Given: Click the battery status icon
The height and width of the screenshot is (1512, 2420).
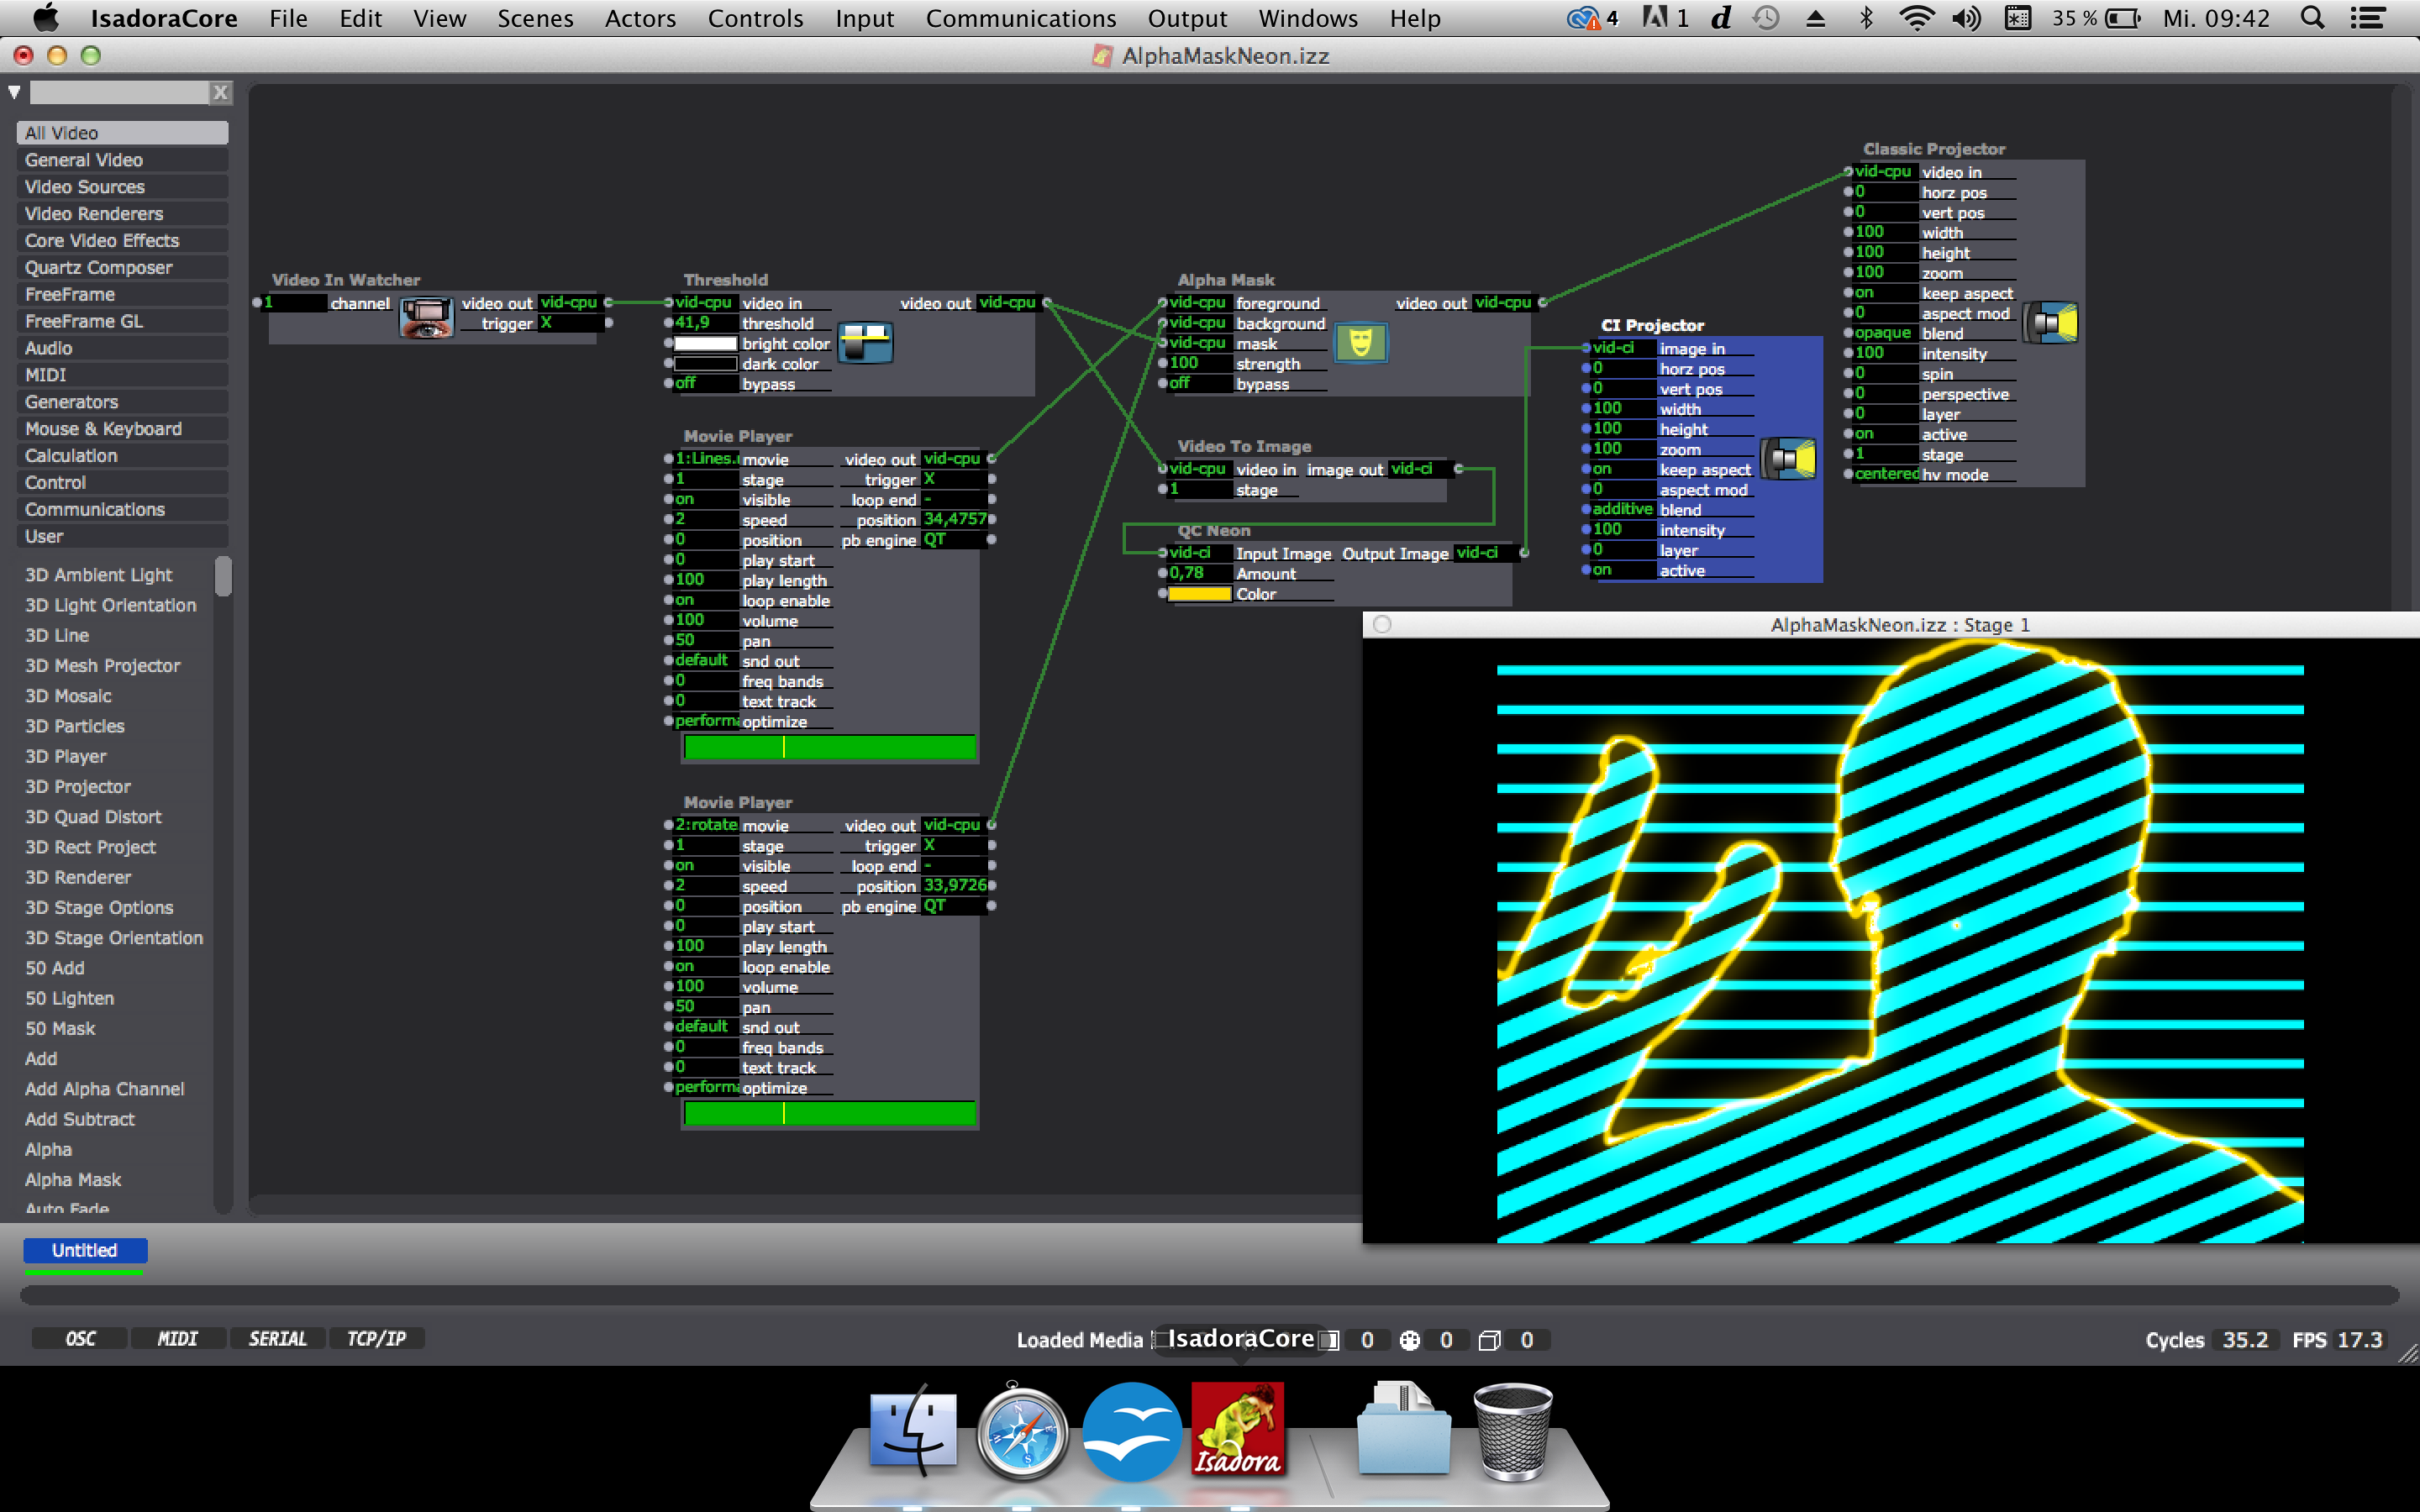Looking at the screenshot, I should click(x=2122, y=18).
